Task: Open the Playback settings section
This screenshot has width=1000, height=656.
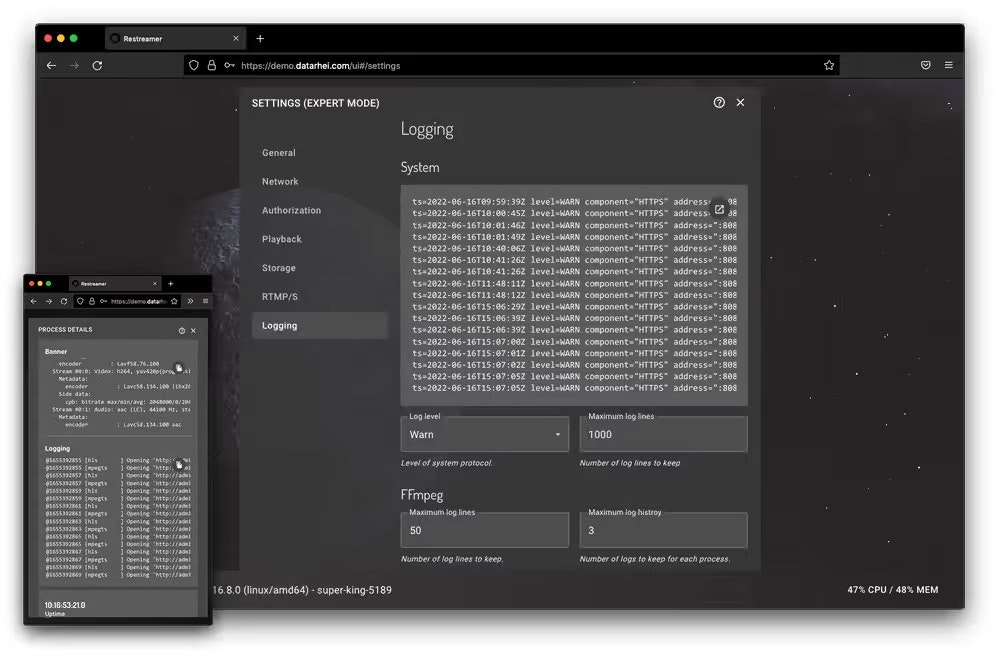Action: click(282, 239)
